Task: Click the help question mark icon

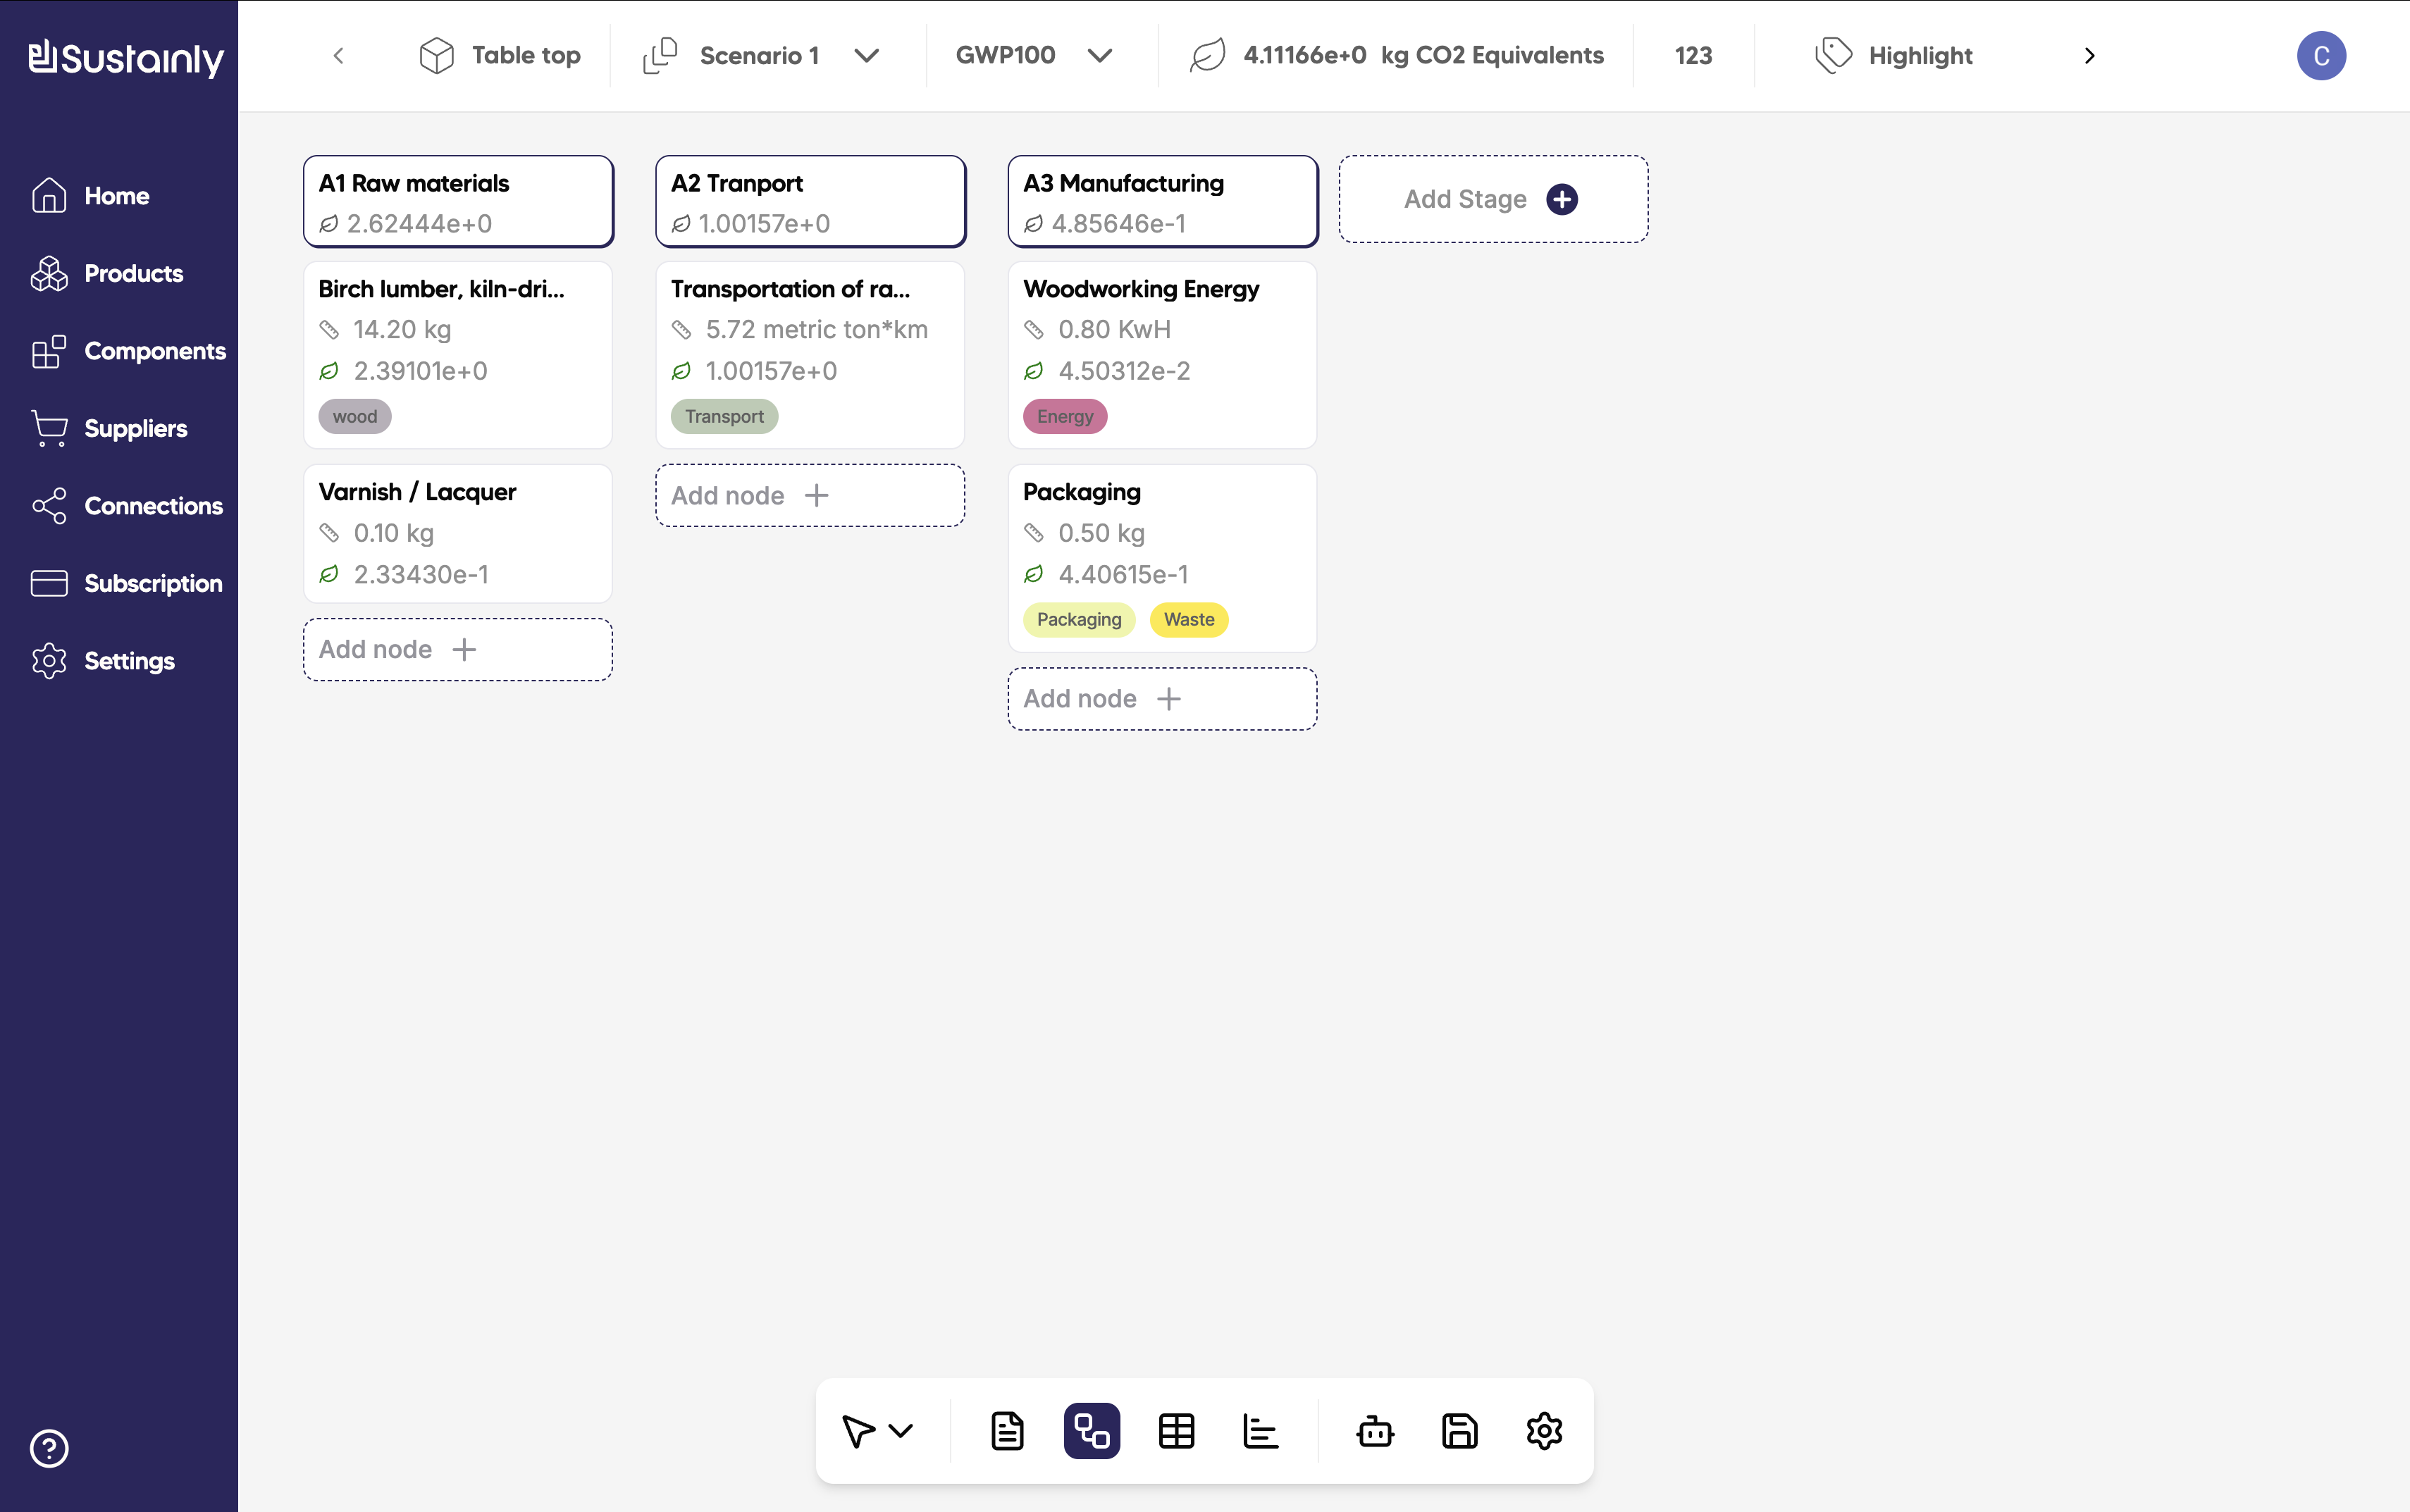Action: tap(49, 1448)
